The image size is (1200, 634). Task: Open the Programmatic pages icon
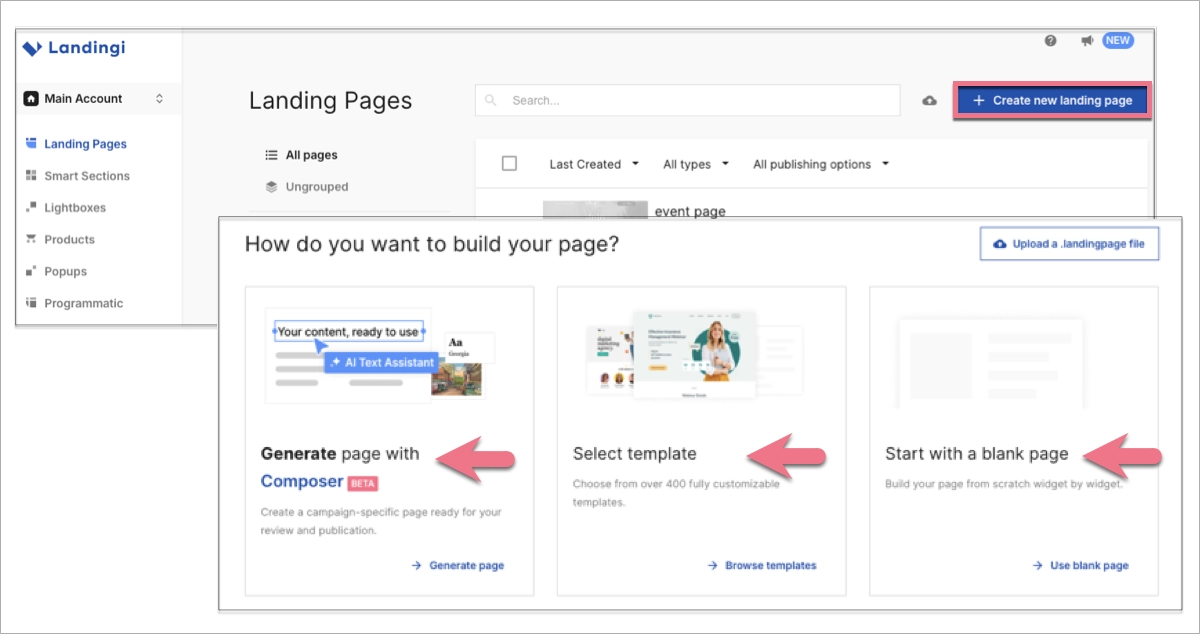(x=30, y=303)
